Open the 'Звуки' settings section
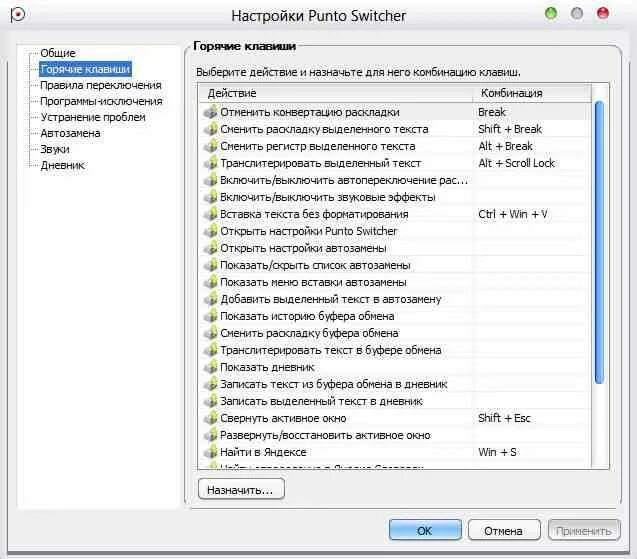Image resolution: width=637 pixels, height=559 pixels. pos(55,150)
